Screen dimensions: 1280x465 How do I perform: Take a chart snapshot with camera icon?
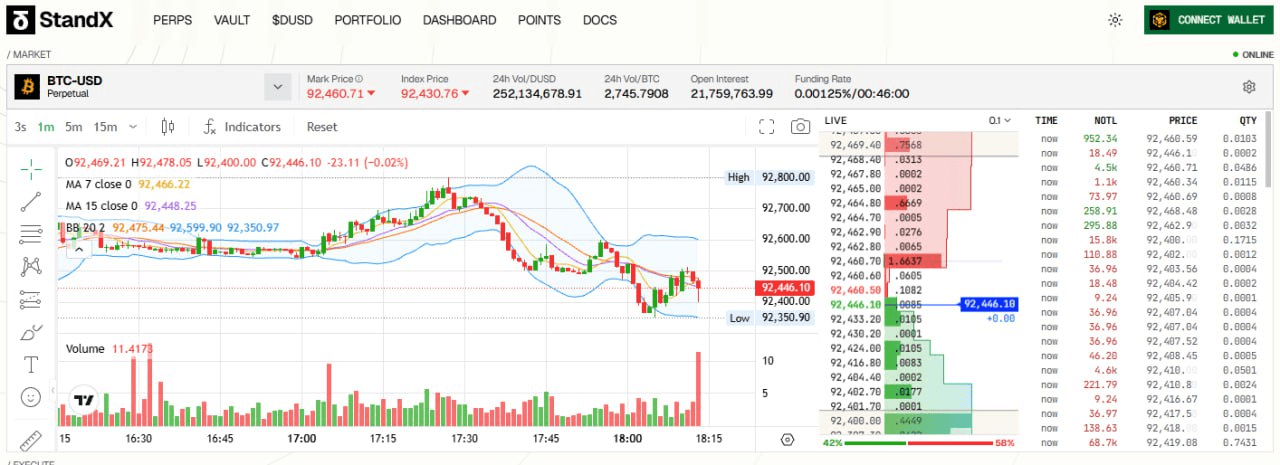(800, 127)
